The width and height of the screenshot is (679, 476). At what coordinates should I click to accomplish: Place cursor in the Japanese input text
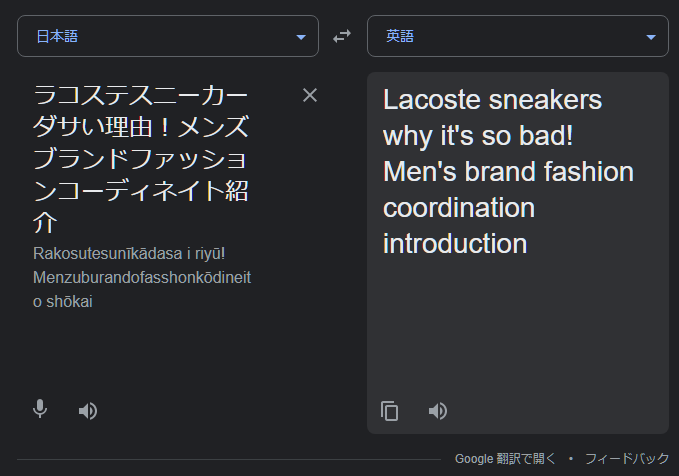(141, 159)
